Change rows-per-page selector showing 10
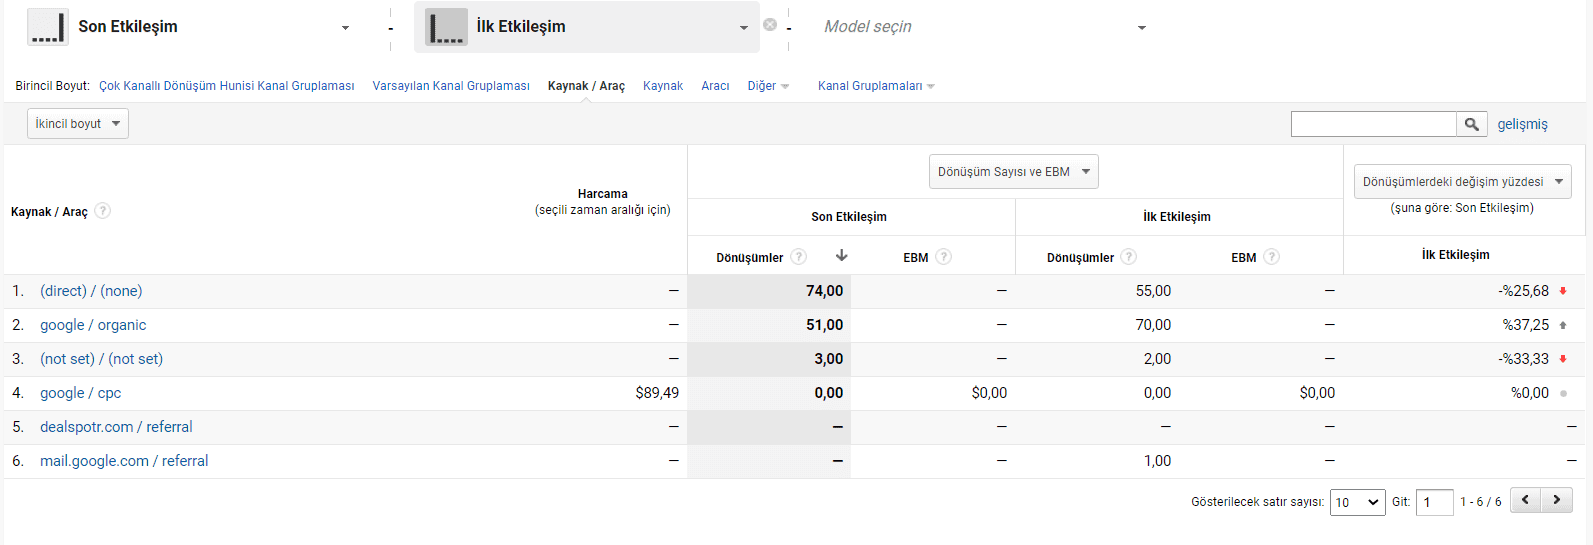 [x=1357, y=502]
